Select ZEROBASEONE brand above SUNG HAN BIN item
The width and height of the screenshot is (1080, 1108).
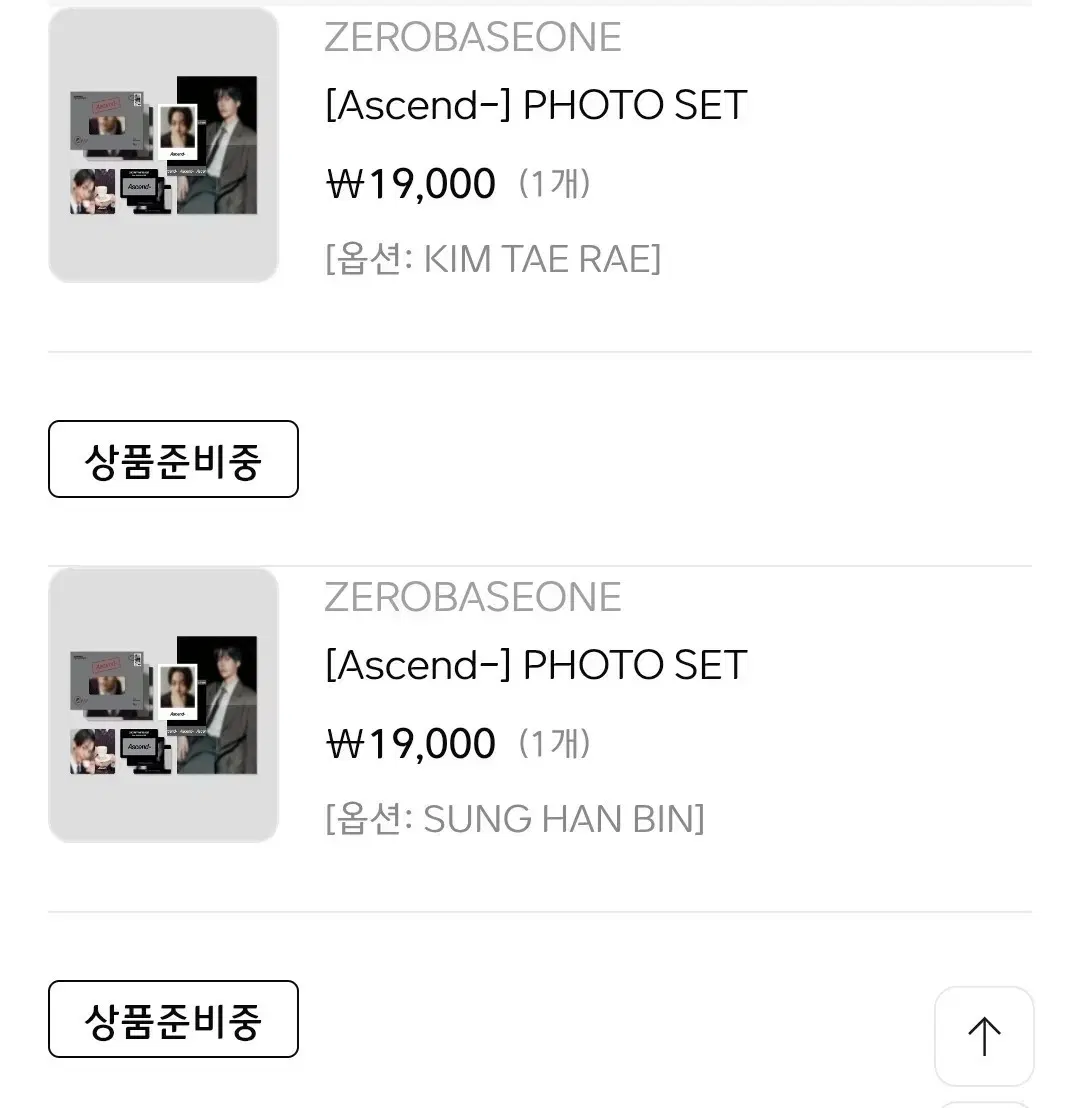tap(473, 596)
